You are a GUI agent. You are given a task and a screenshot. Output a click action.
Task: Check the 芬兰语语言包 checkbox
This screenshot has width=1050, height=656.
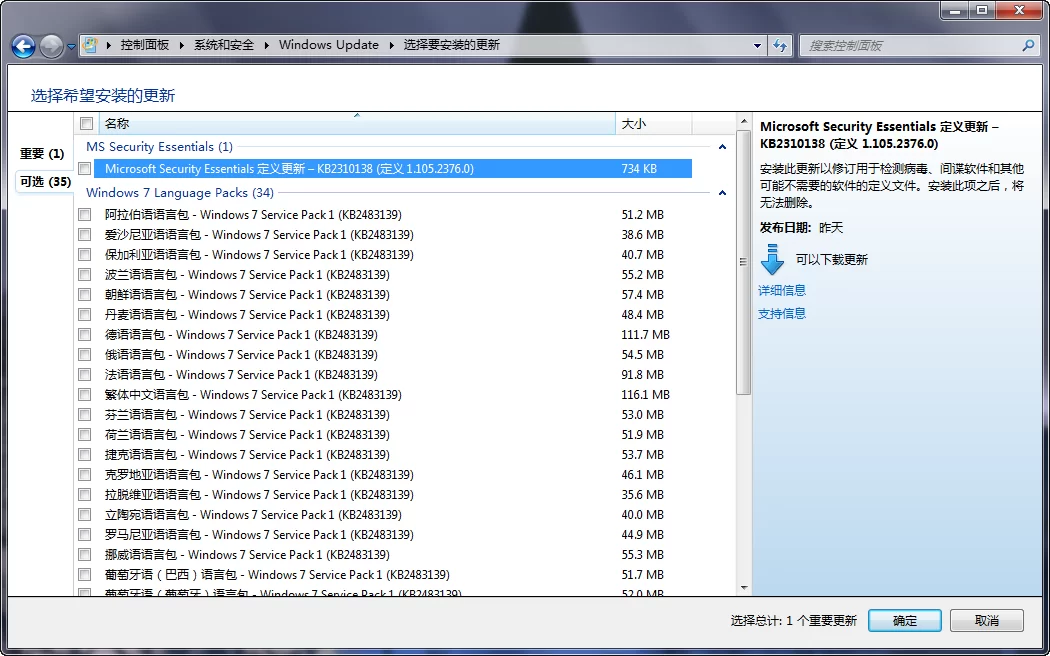pos(84,415)
